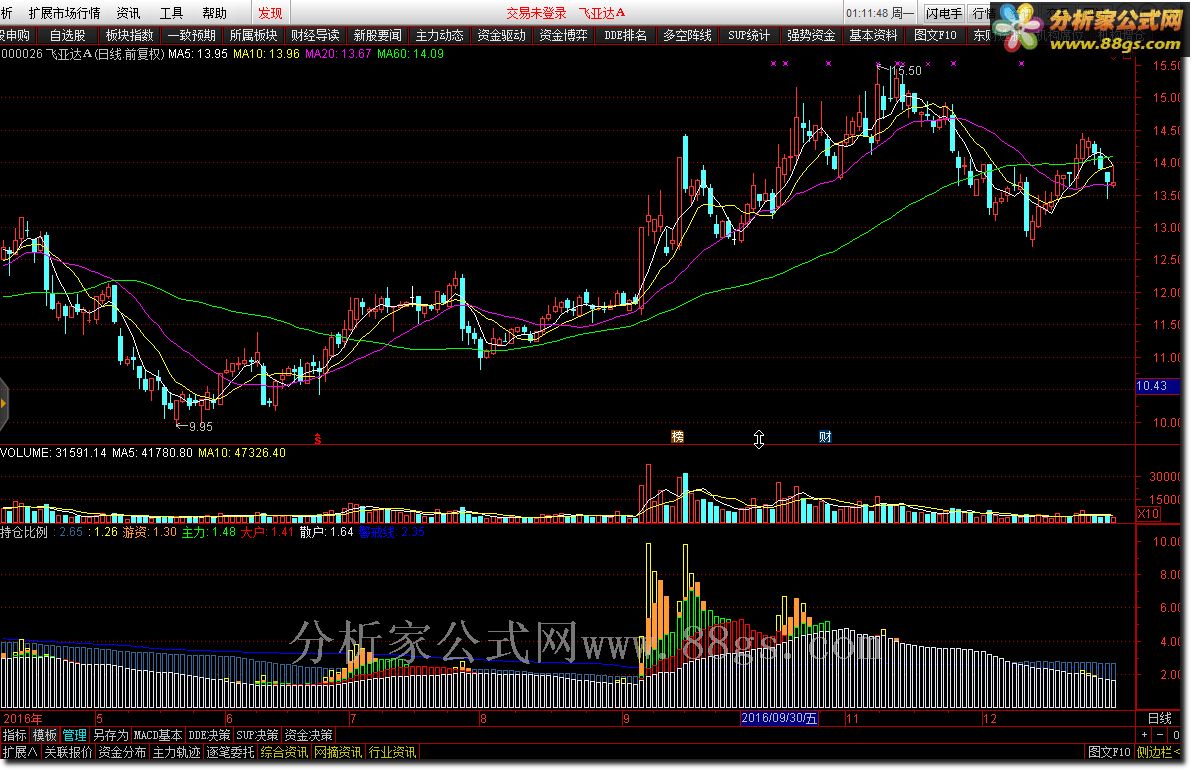Click the minus zoom-out button

coord(1159,735)
